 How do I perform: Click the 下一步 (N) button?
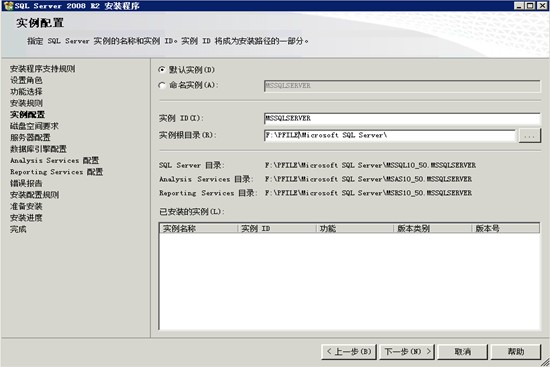pyautogui.click(x=407, y=352)
